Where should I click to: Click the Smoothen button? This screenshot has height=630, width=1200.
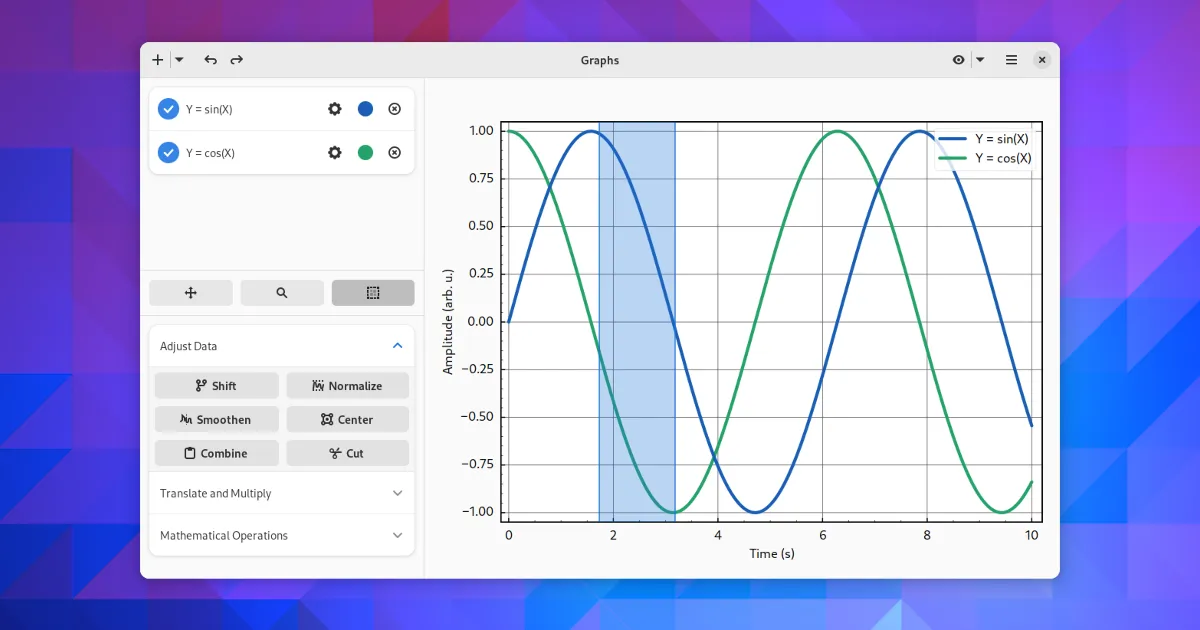pyautogui.click(x=216, y=420)
